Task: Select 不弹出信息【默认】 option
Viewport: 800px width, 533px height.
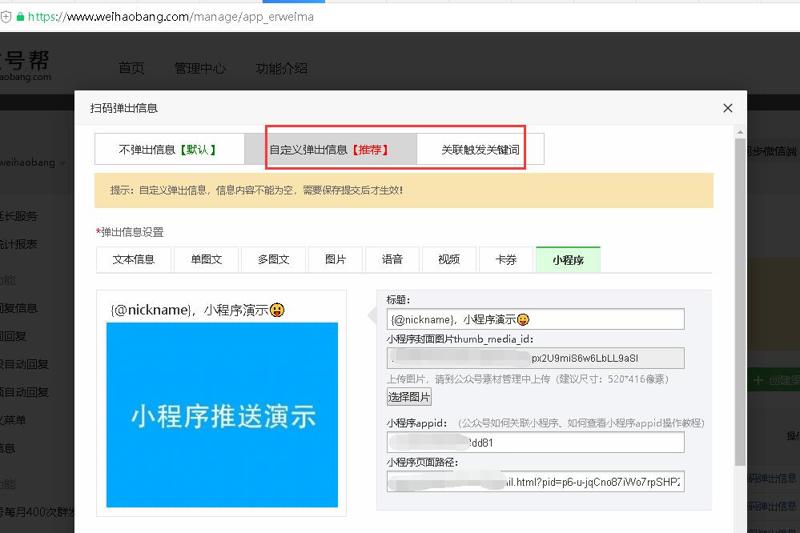Action: [169, 149]
